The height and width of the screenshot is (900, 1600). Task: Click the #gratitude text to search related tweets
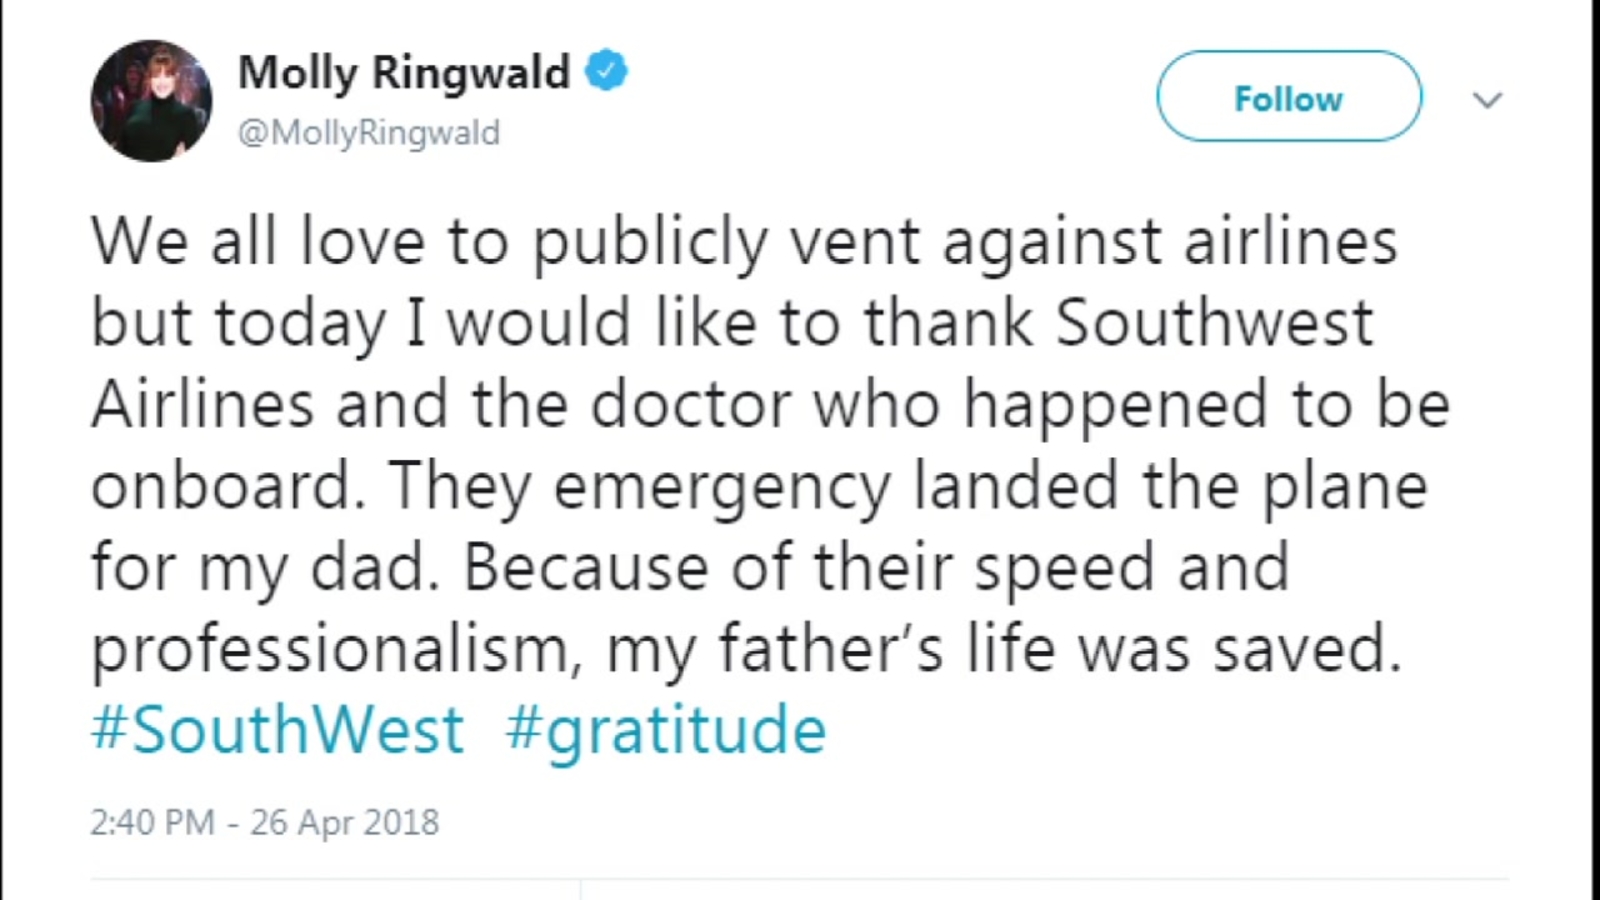[667, 729]
